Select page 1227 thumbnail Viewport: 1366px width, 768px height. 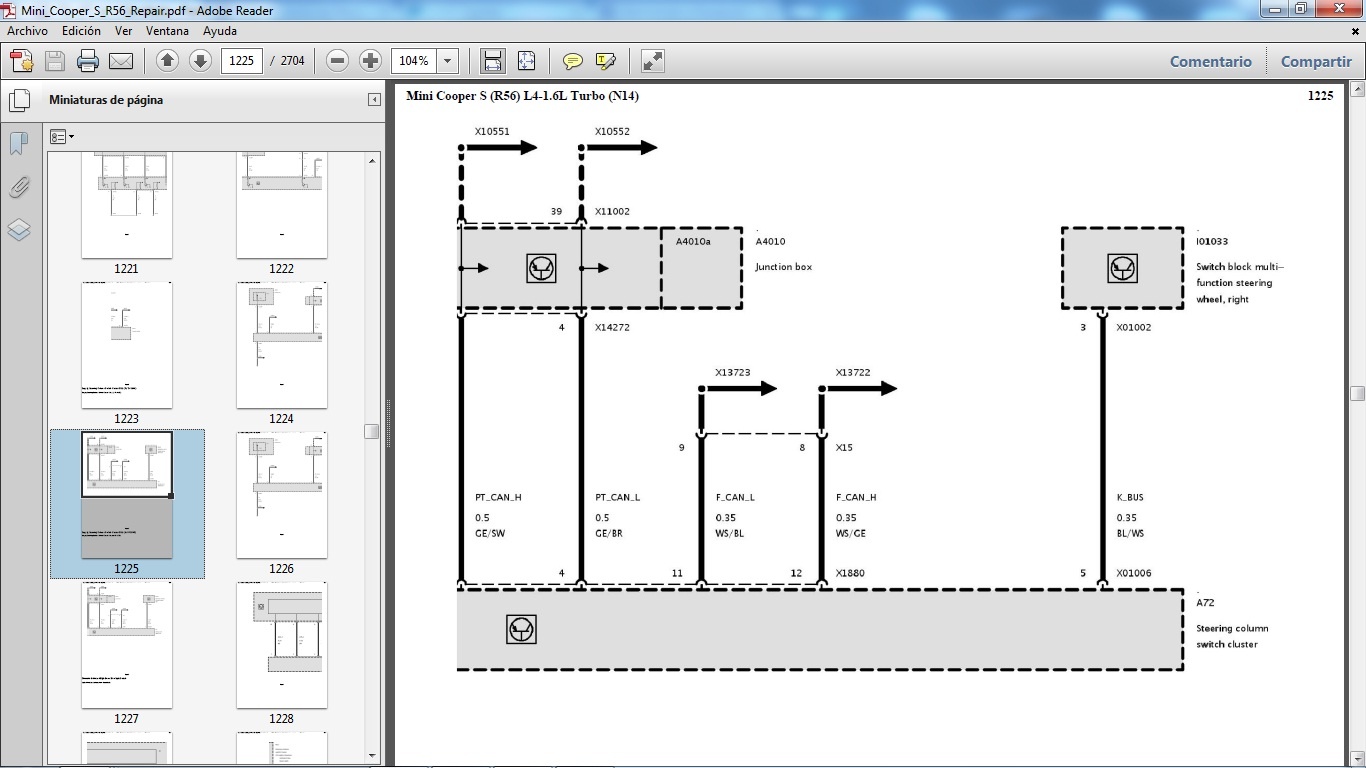(126, 645)
